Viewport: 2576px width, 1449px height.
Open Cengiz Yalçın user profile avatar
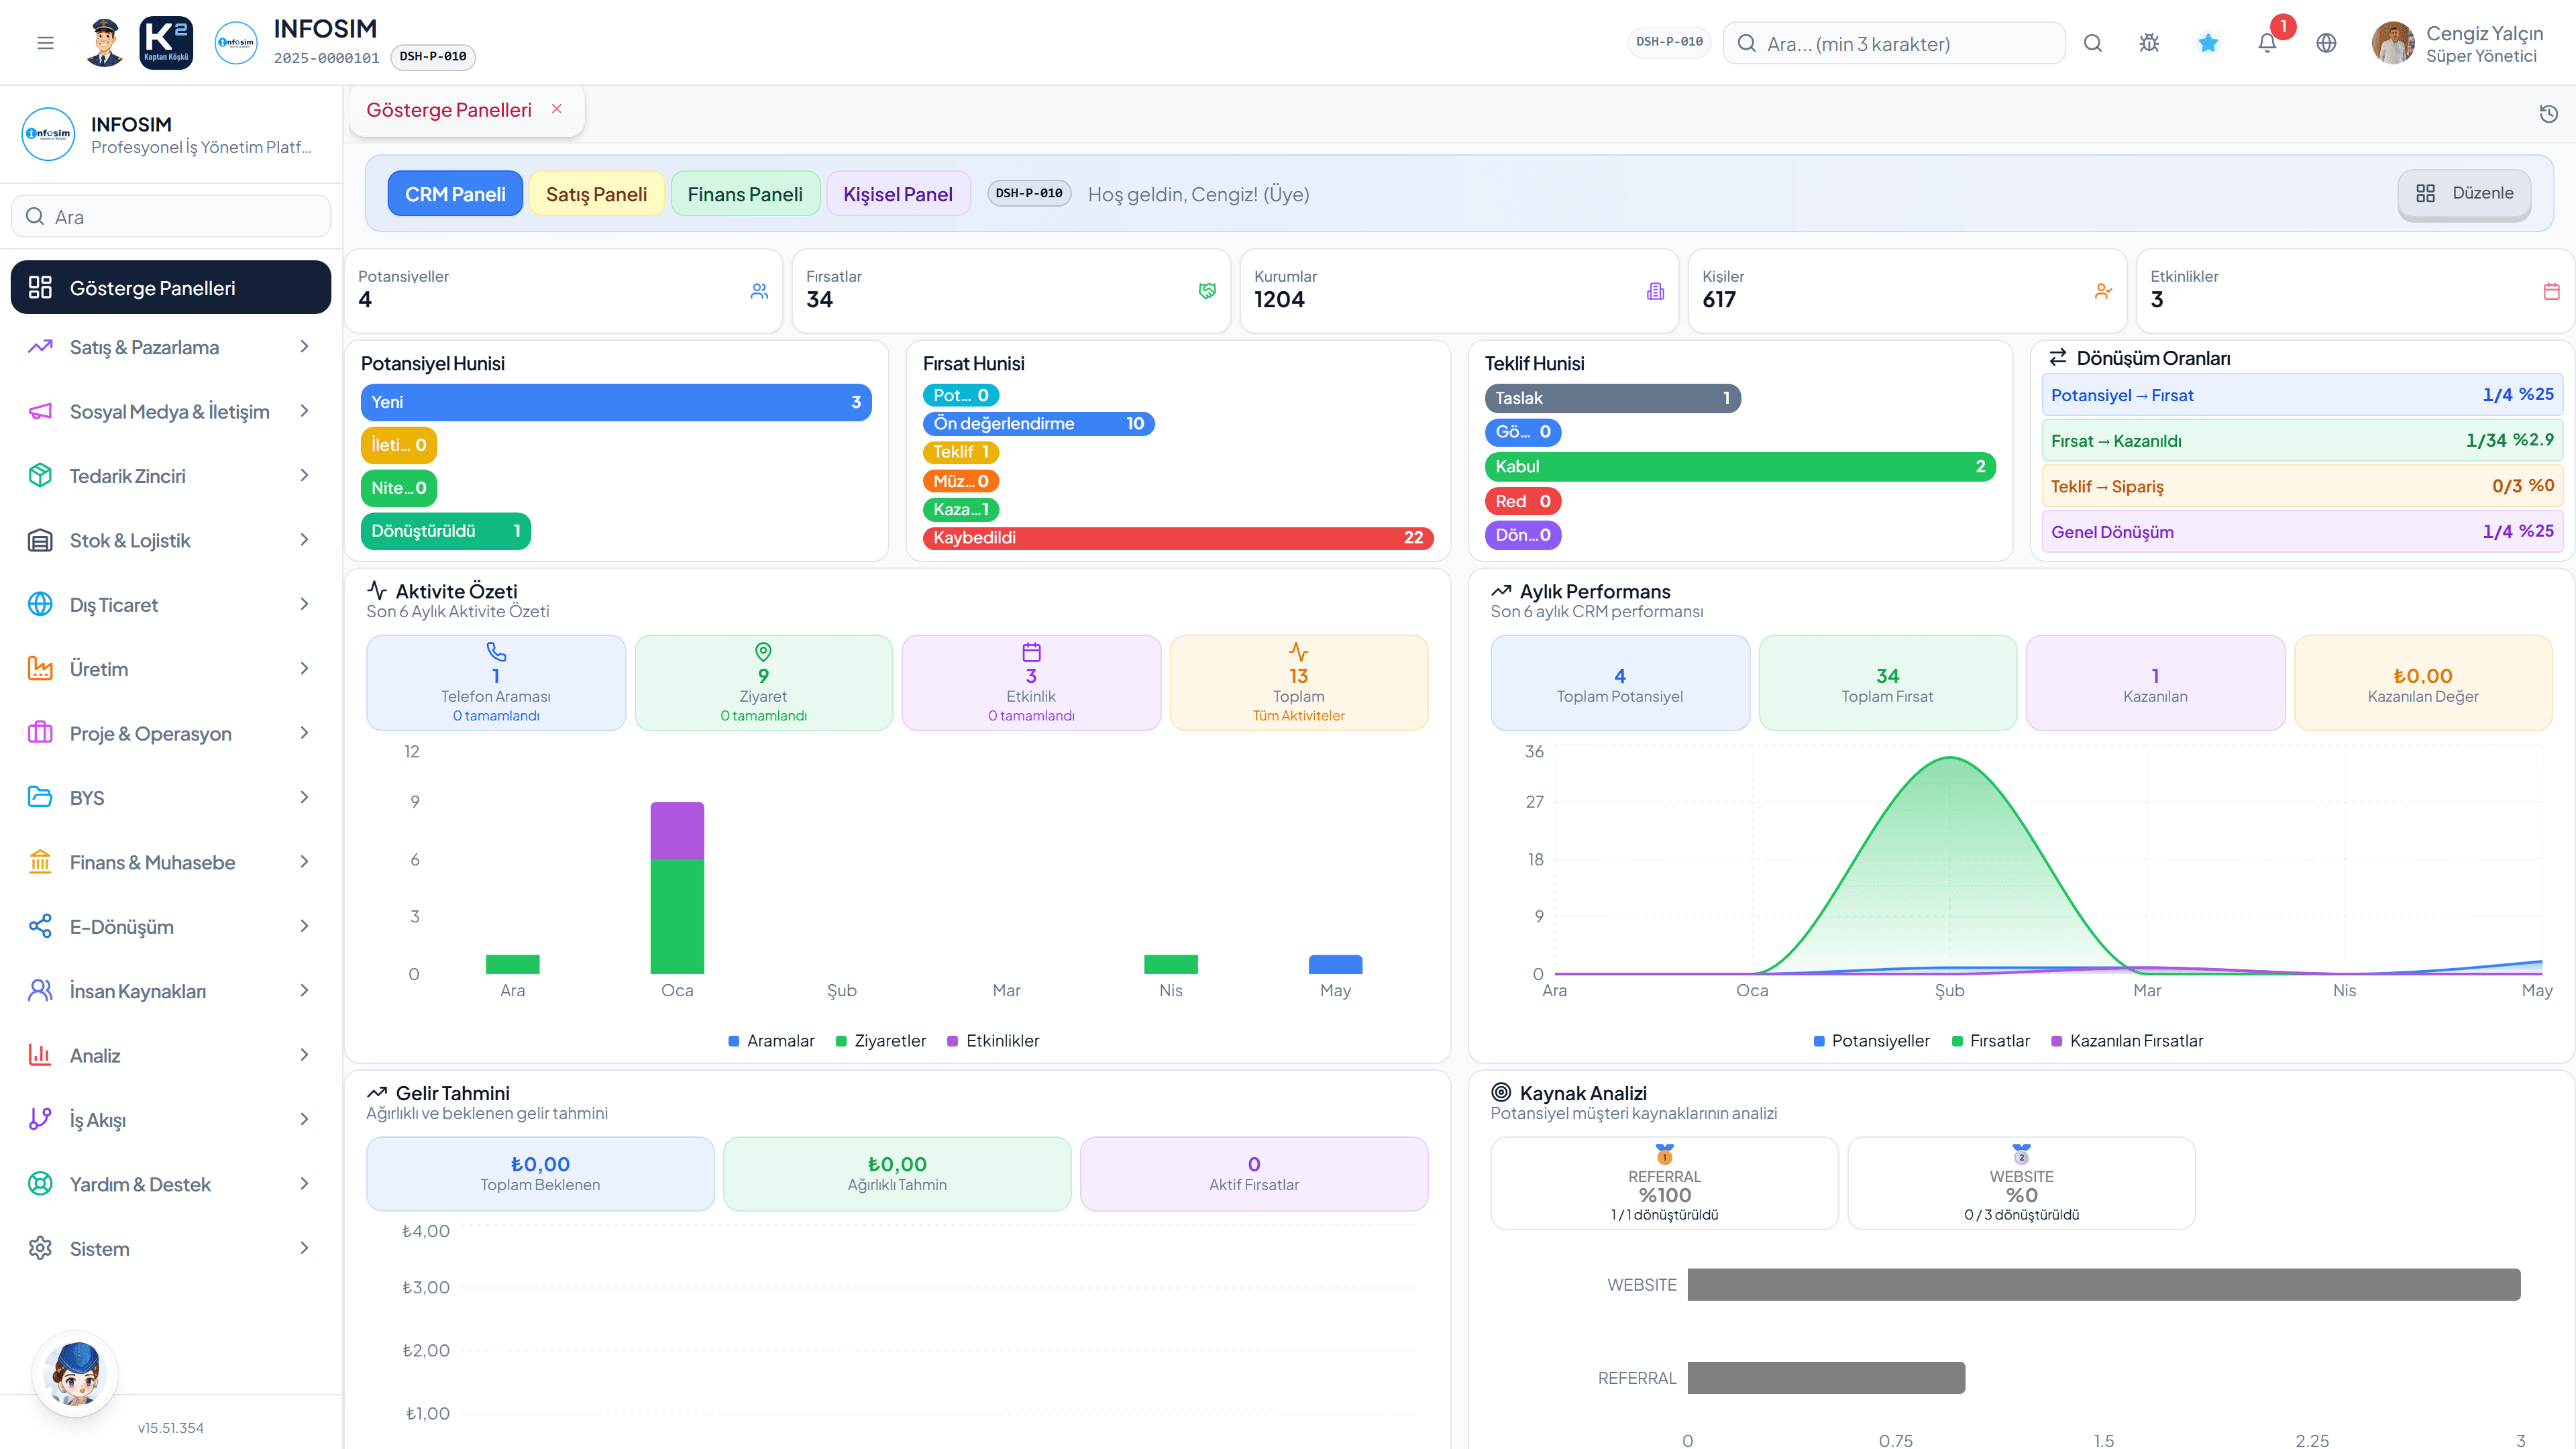pyautogui.click(x=2393, y=43)
